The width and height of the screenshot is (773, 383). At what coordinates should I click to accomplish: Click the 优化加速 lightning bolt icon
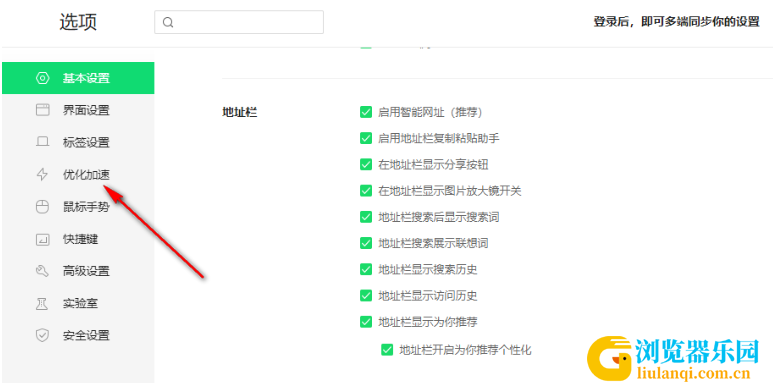43,174
